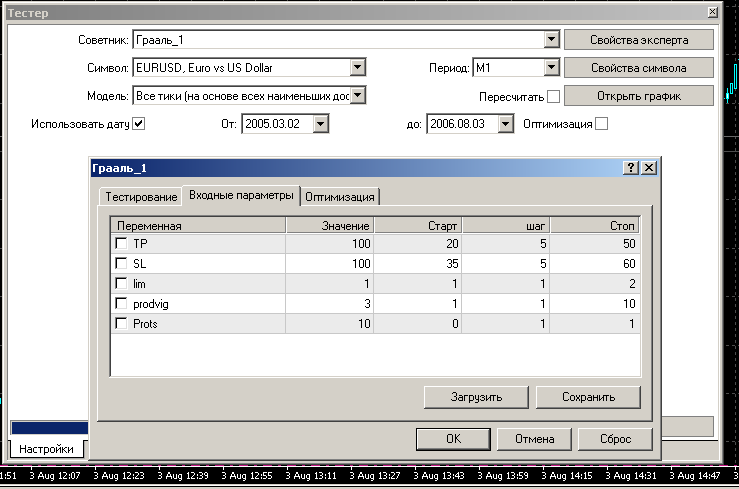The image size is (739, 489).
Task: Click the Сохранить button
Action: tap(588, 397)
